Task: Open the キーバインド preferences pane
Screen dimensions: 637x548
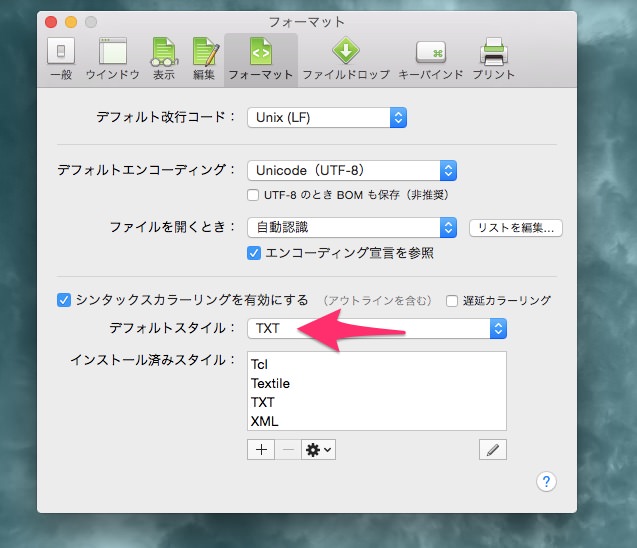Action: point(431,59)
